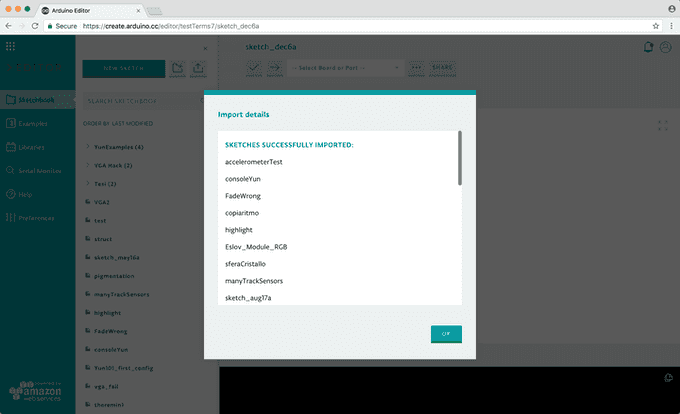The height and width of the screenshot is (414, 680).
Task: Open the notifications bell icon
Action: pyautogui.click(x=649, y=47)
